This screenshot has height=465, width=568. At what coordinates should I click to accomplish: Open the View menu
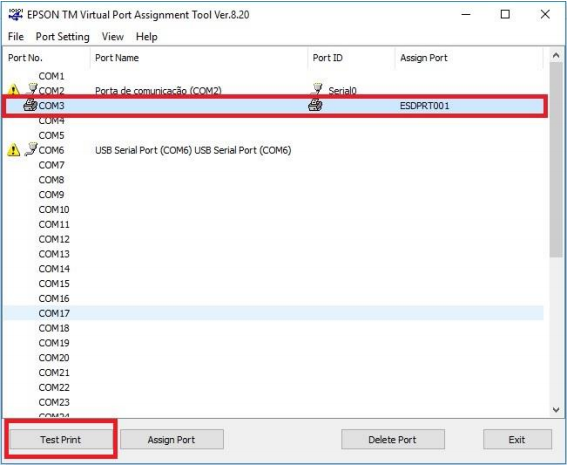pos(113,37)
